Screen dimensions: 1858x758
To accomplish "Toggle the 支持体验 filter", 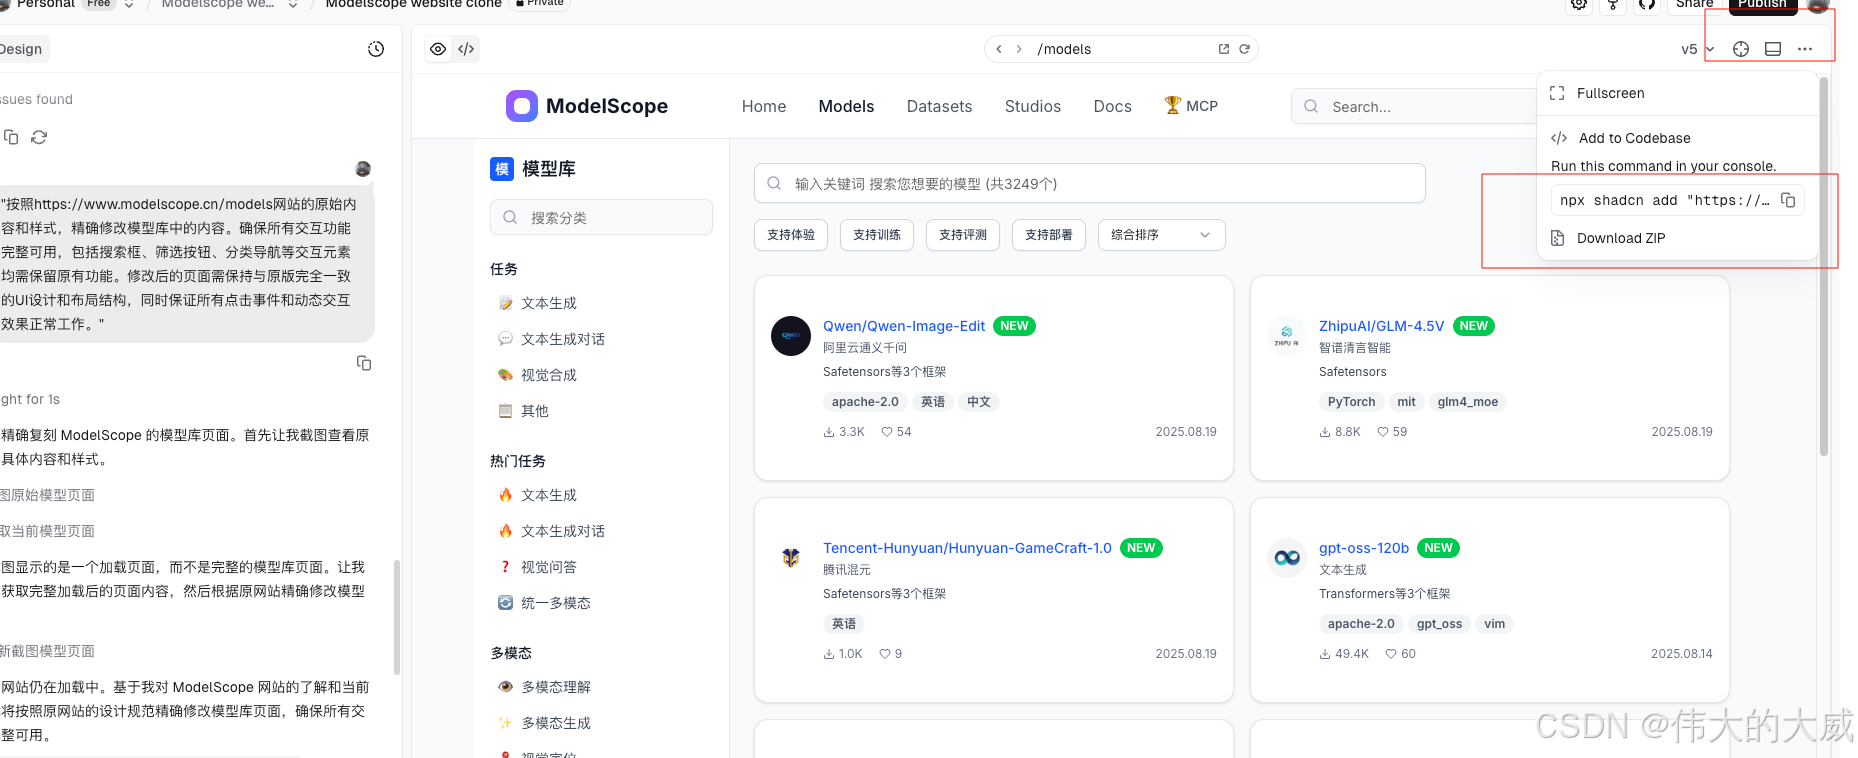I will (x=791, y=235).
